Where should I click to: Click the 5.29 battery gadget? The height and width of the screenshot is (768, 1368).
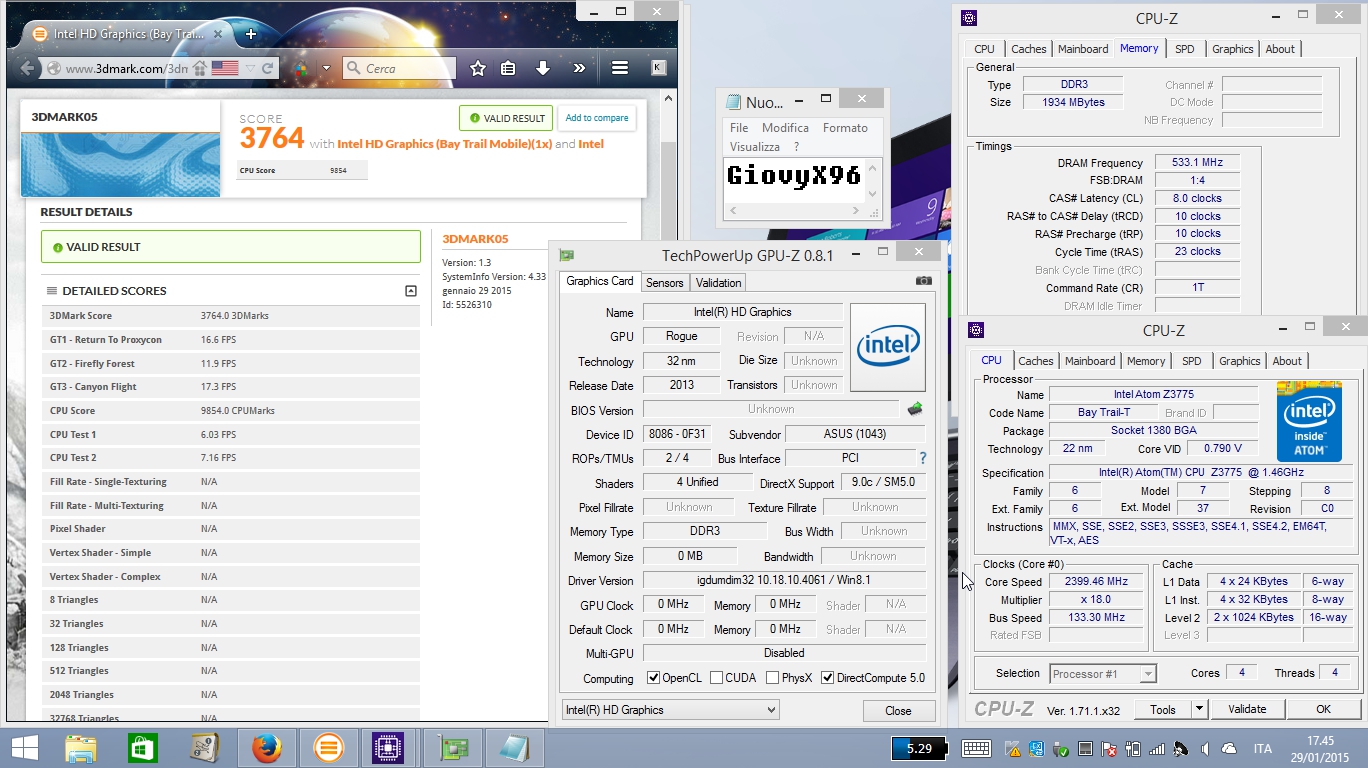[x=919, y=748]
